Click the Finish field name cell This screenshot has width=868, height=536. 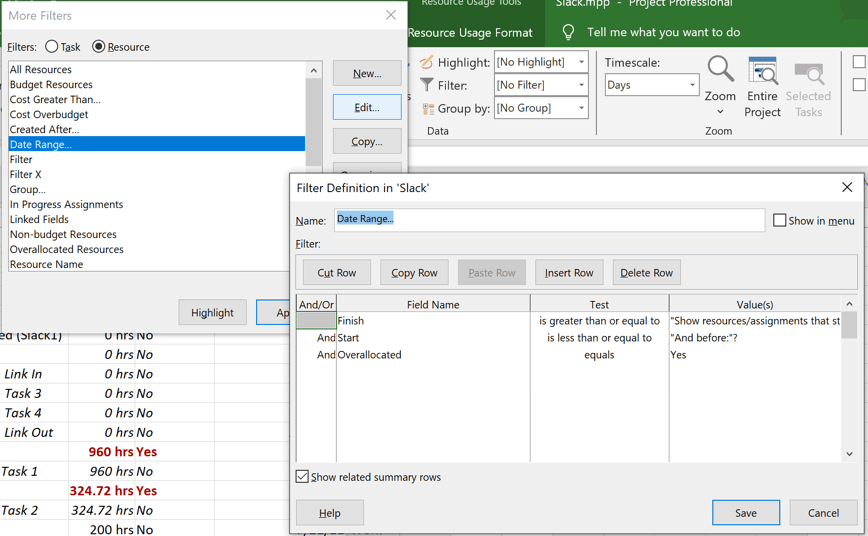pyautogui.click(x=433, y=321)
